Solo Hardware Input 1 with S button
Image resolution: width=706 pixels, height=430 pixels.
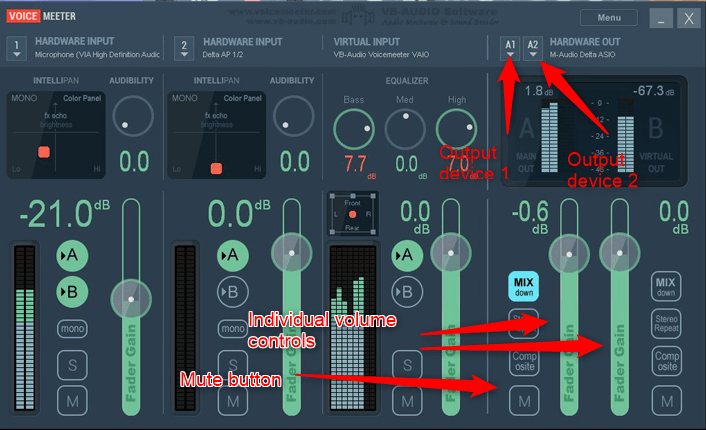[x=72, y=365]
